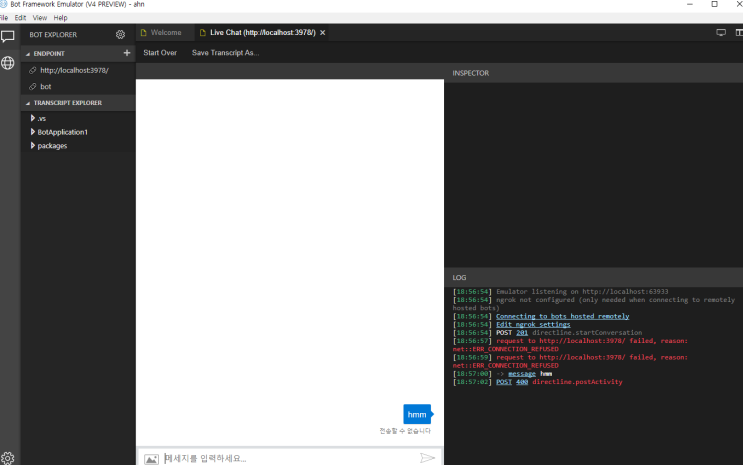Close the Live Chat tab
743x465 pixels.
(323, 33)
